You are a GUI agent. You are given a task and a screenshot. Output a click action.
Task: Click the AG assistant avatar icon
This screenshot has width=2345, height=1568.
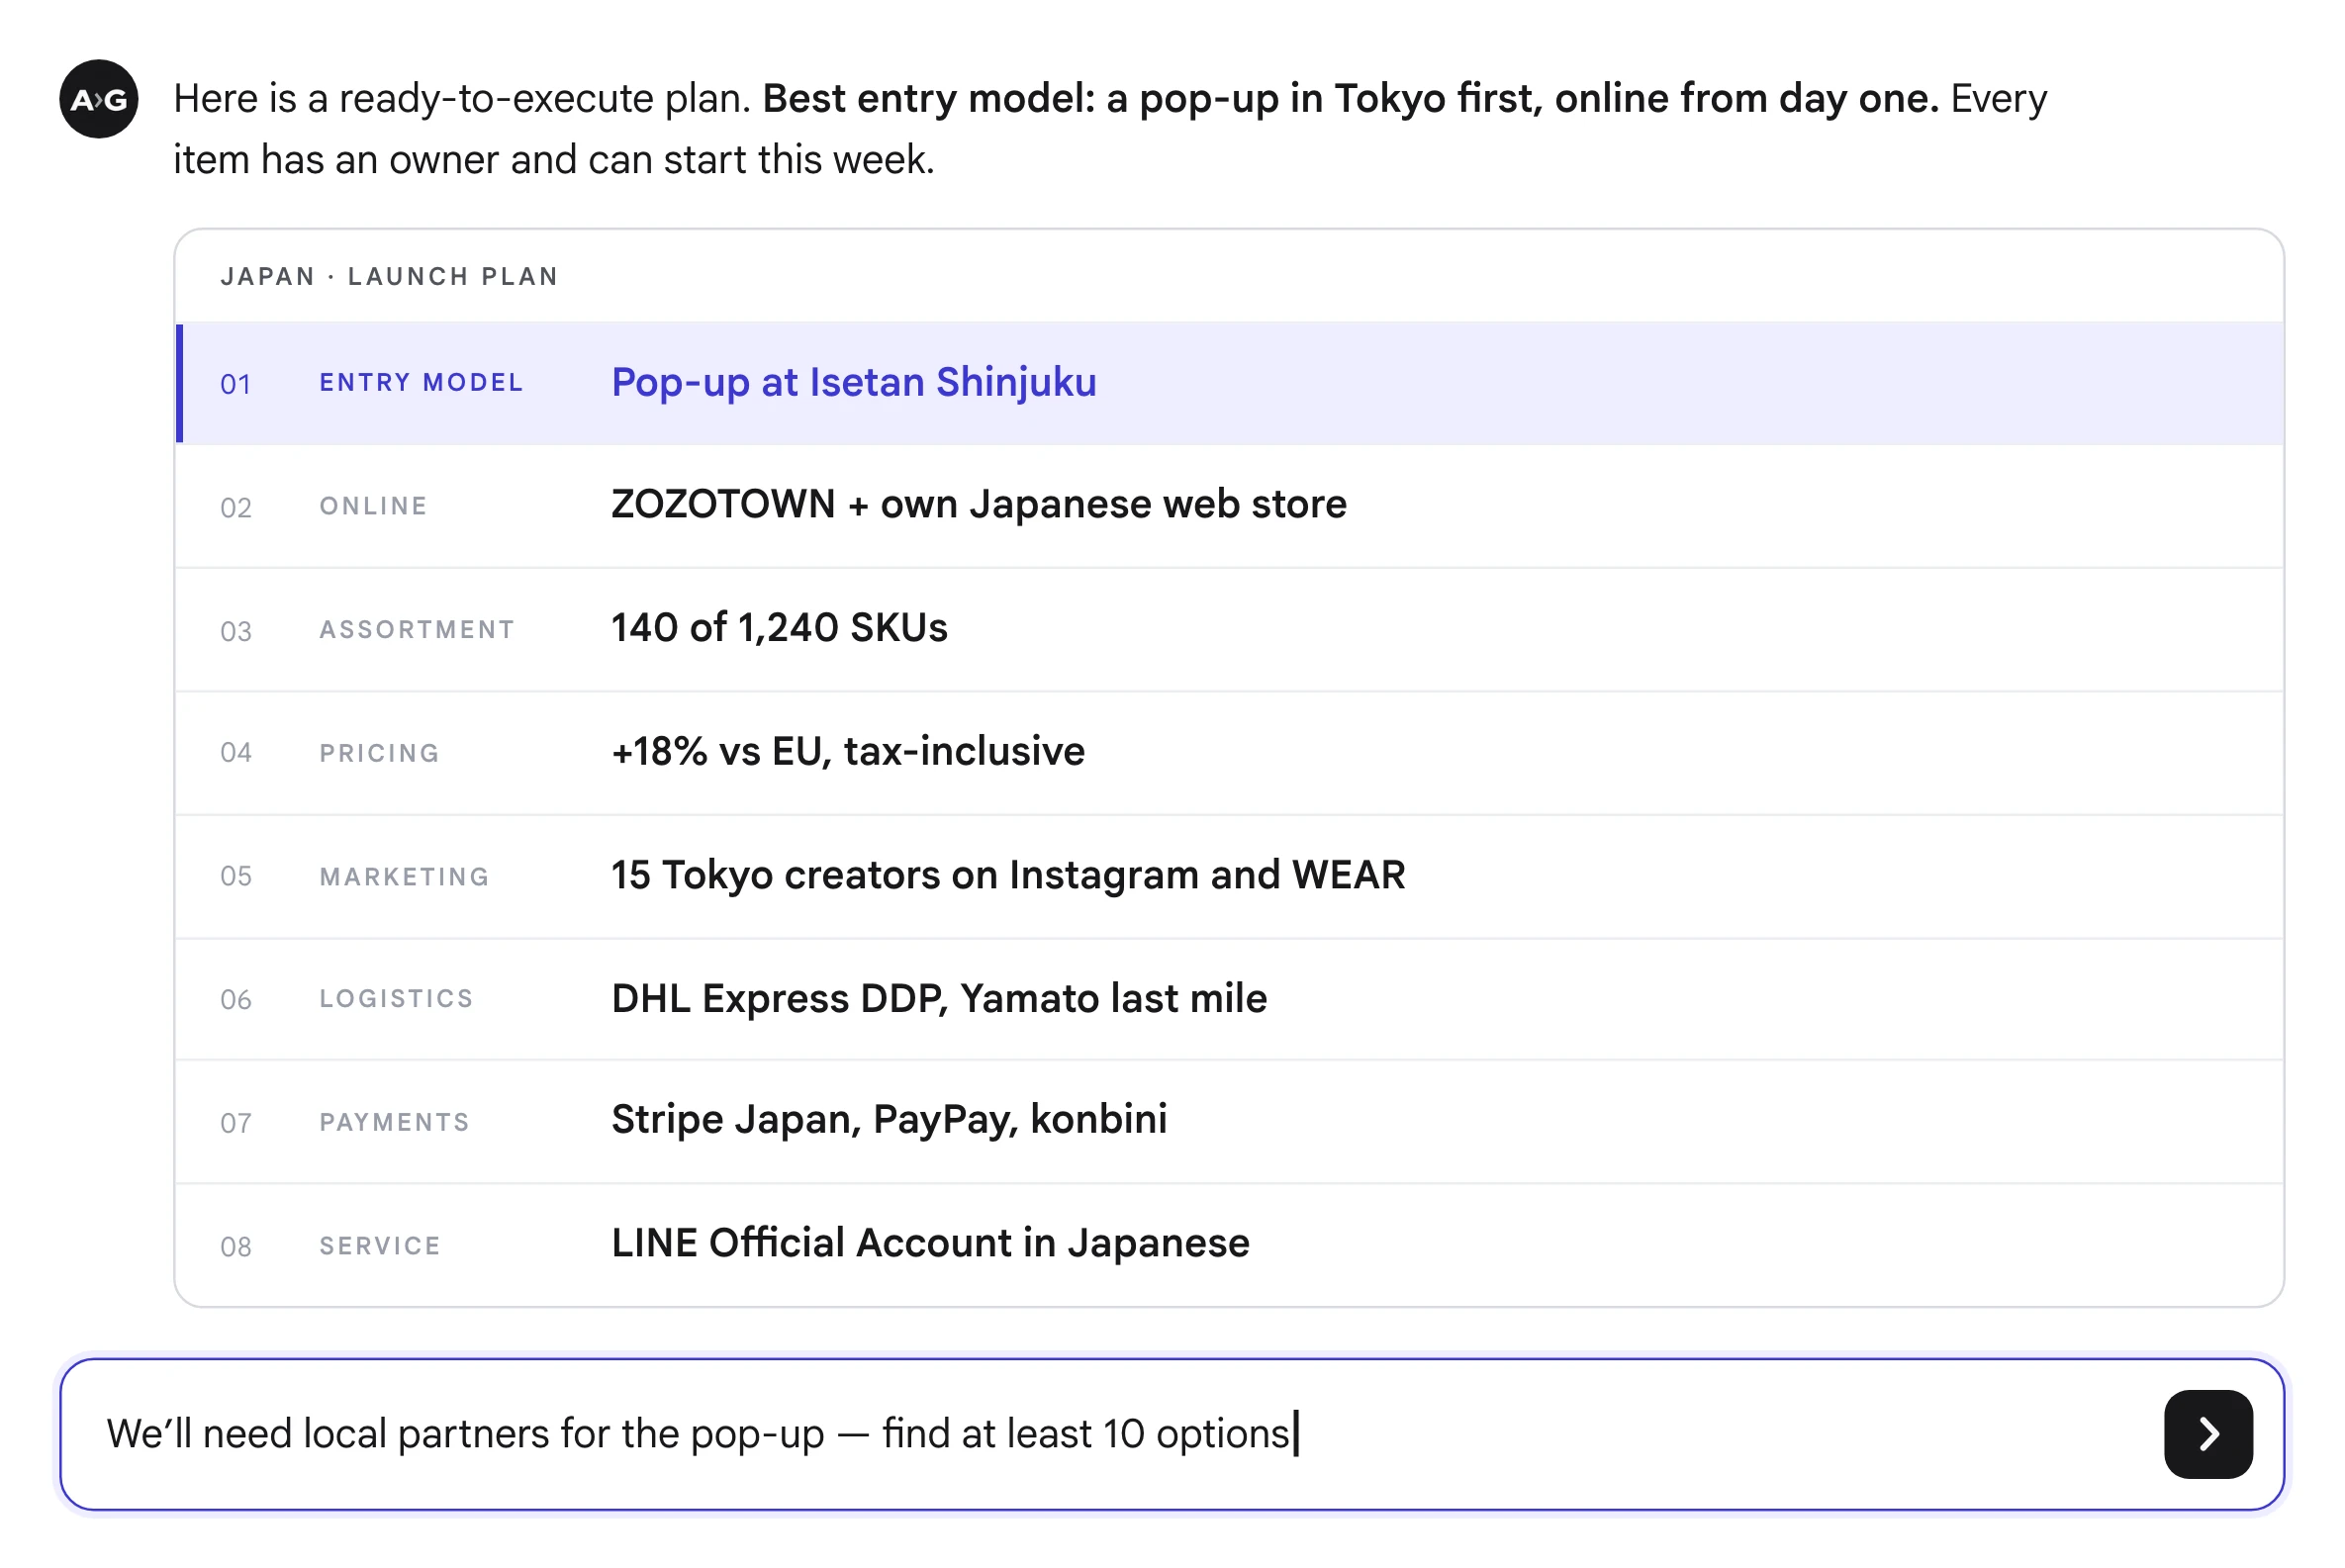tap(99, 99)
